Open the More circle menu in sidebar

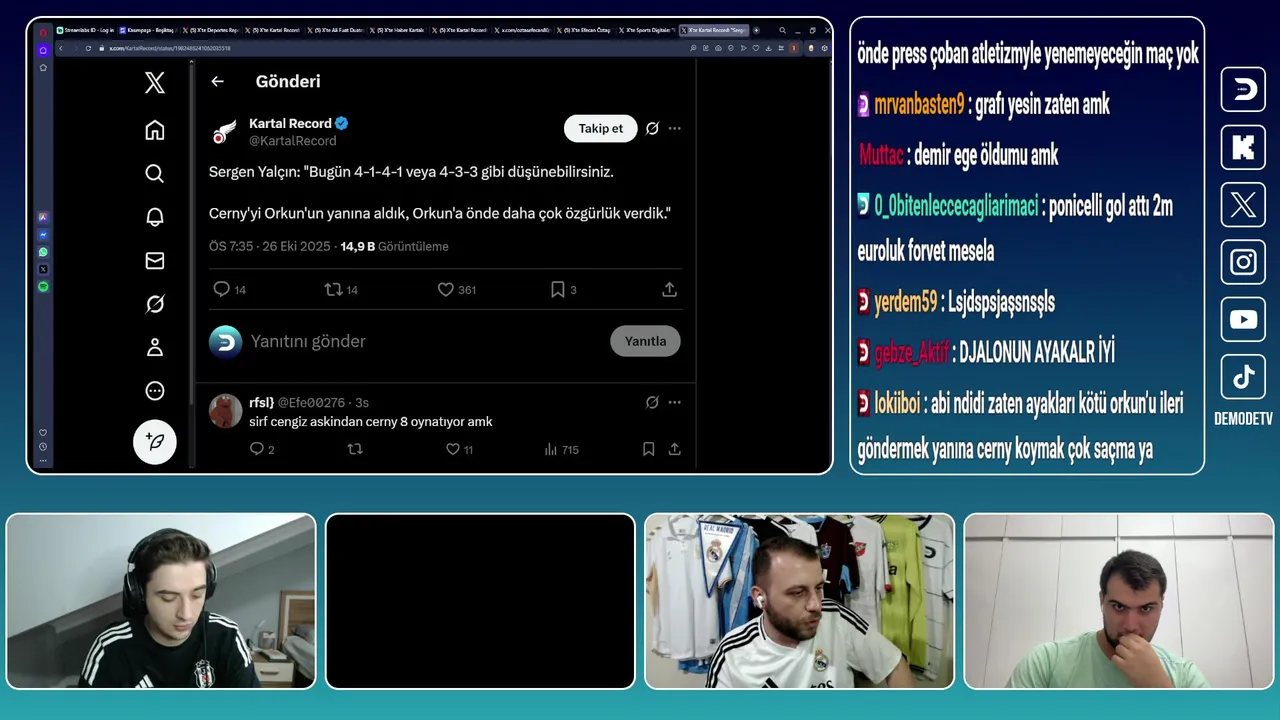155,391
